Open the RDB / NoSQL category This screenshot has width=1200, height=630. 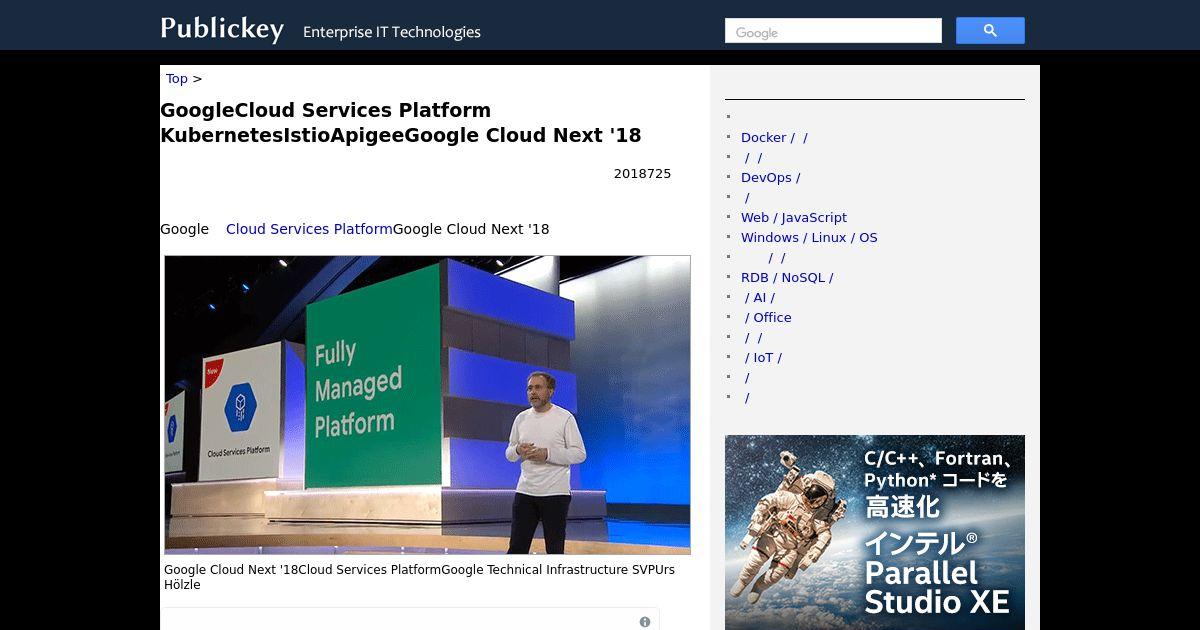pos(787,278)
